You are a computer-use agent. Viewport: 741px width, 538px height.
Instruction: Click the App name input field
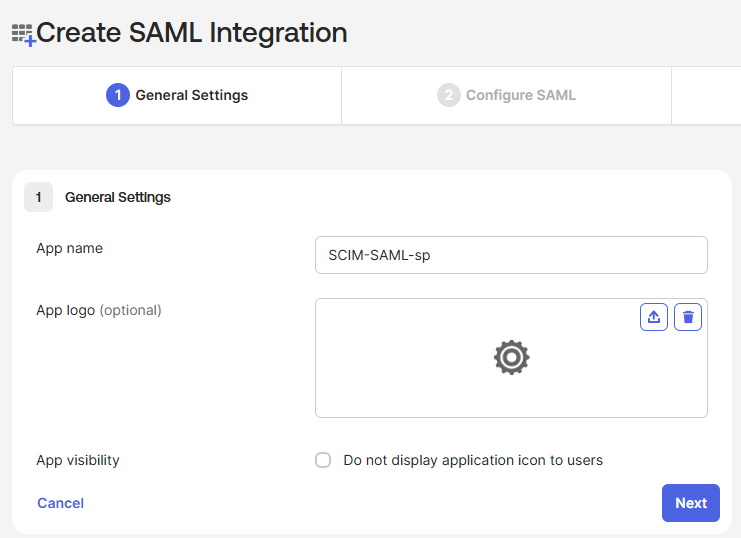(x=511, y=255)
